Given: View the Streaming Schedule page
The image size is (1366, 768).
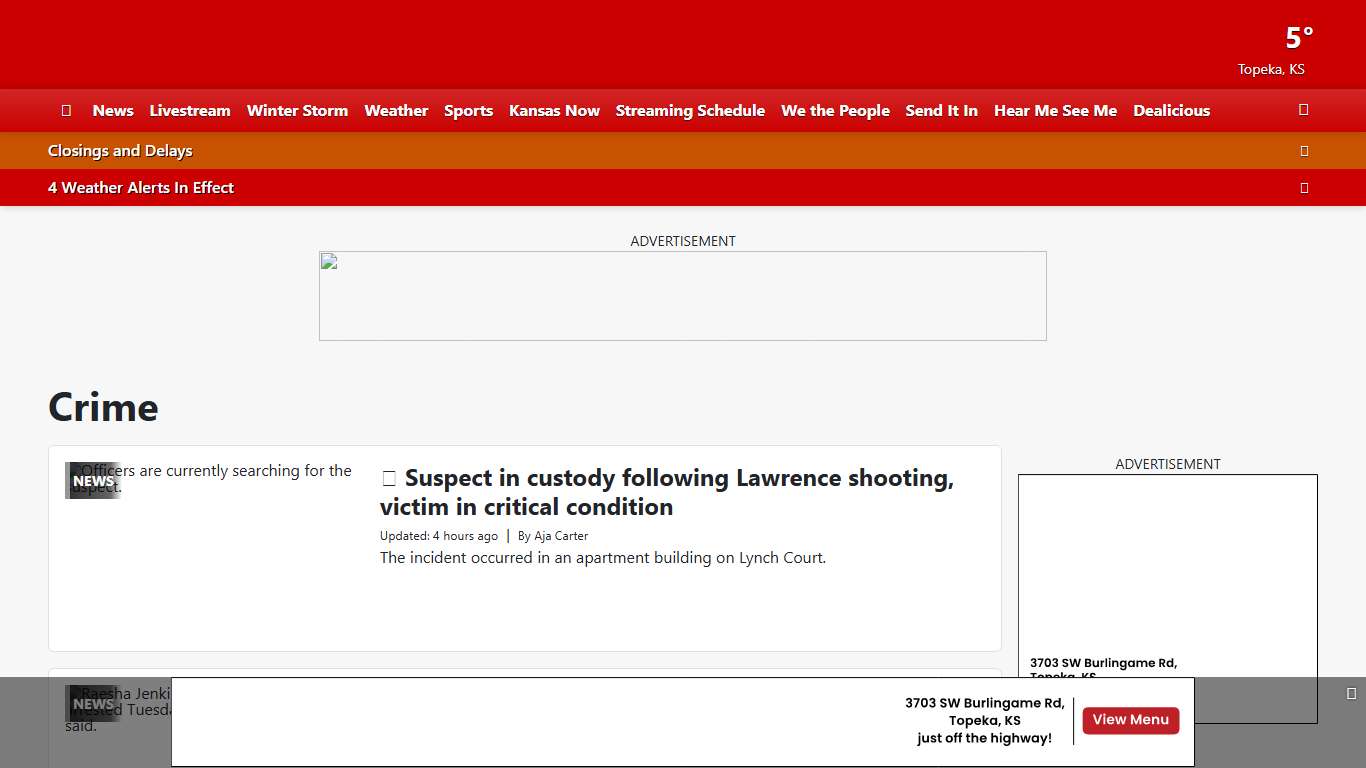Looking at the screenshot, I should (690, 111).
